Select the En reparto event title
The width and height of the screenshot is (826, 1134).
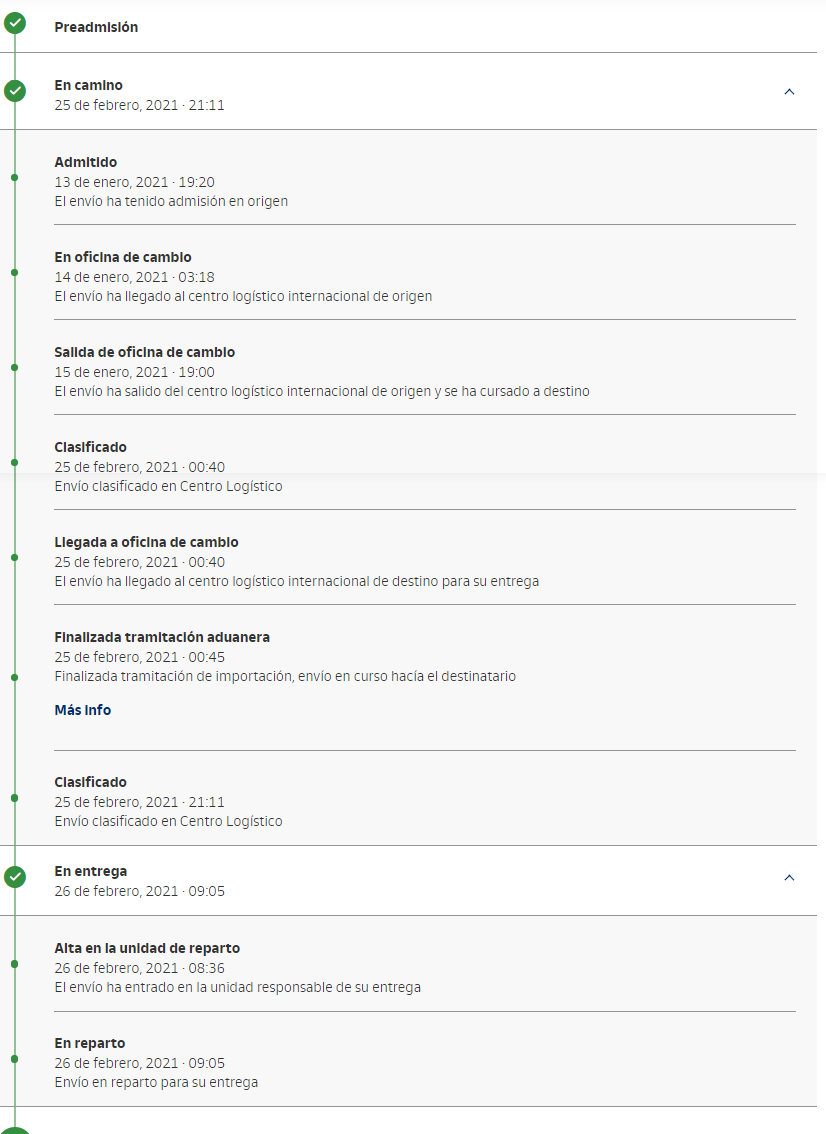pos(90,1043)
